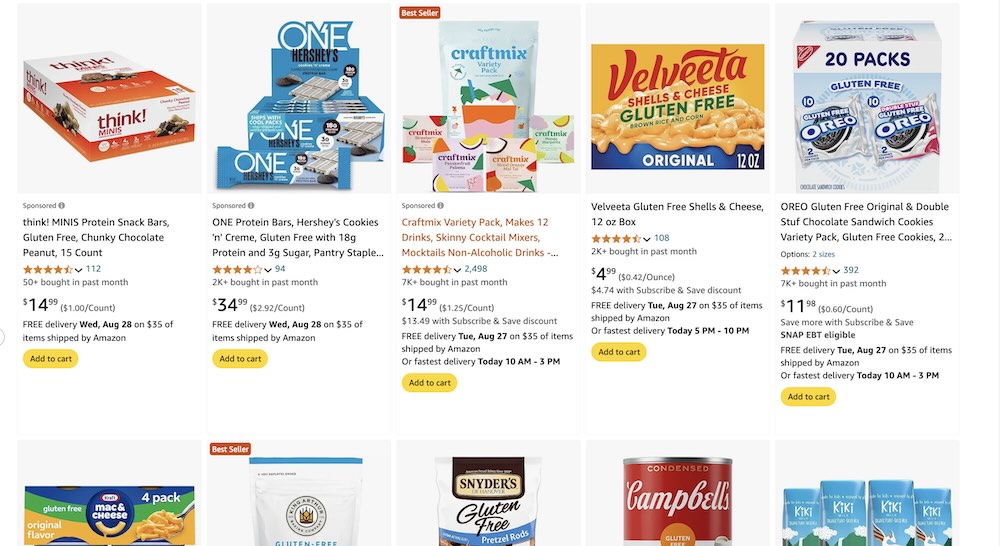
Task: Click the Sponsored info icon under Craftmix Variety Pack
Action: [x=441, y=205]
